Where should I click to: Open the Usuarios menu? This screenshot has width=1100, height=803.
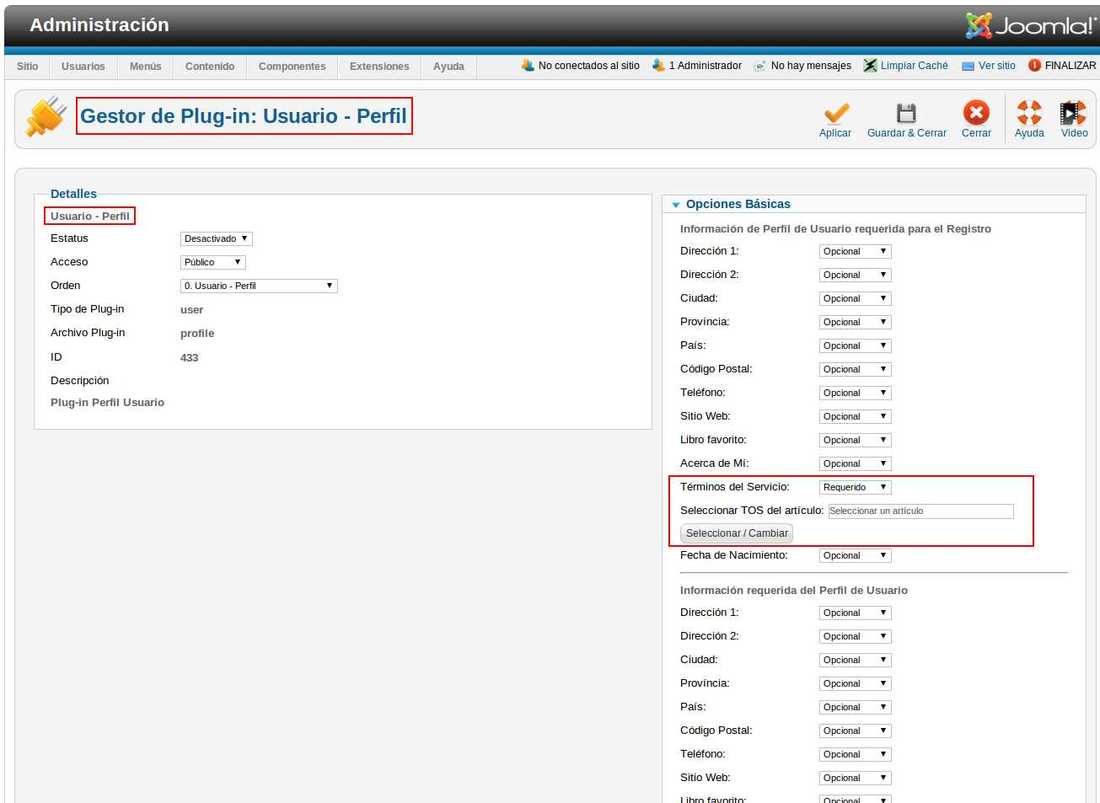(83, 66)
